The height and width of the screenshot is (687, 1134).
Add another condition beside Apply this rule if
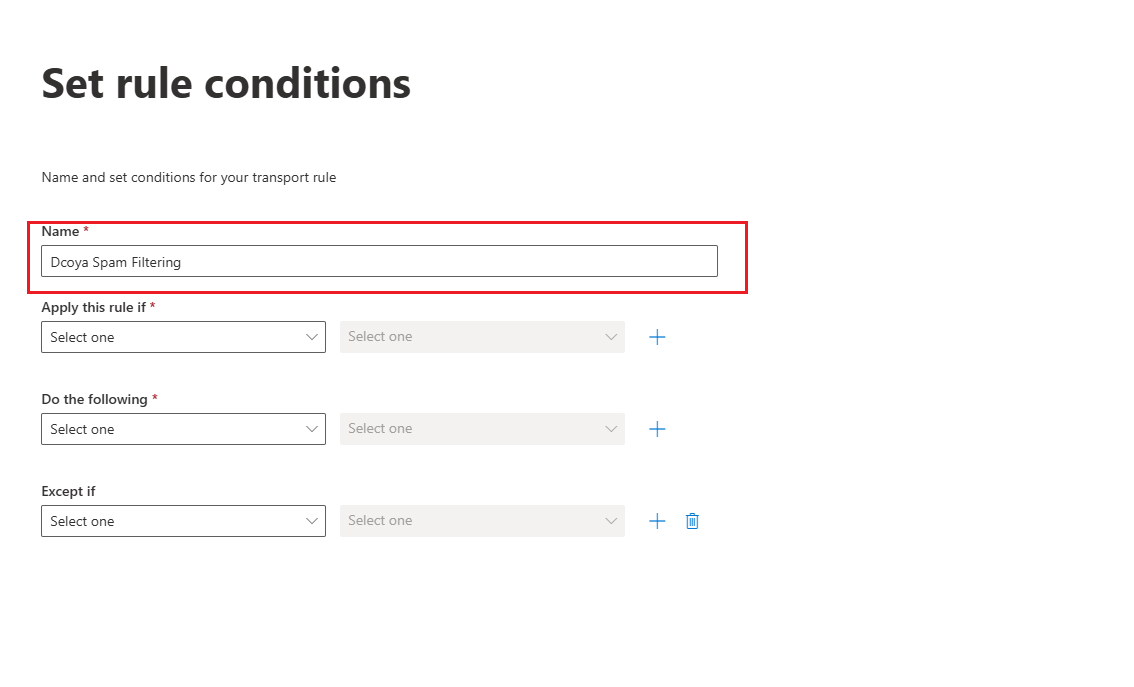657,337
